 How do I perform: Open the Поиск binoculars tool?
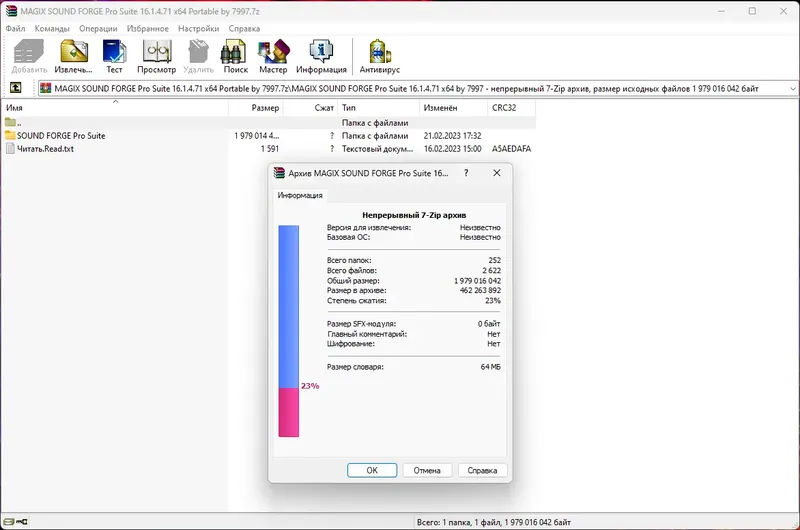coord(235,56)
